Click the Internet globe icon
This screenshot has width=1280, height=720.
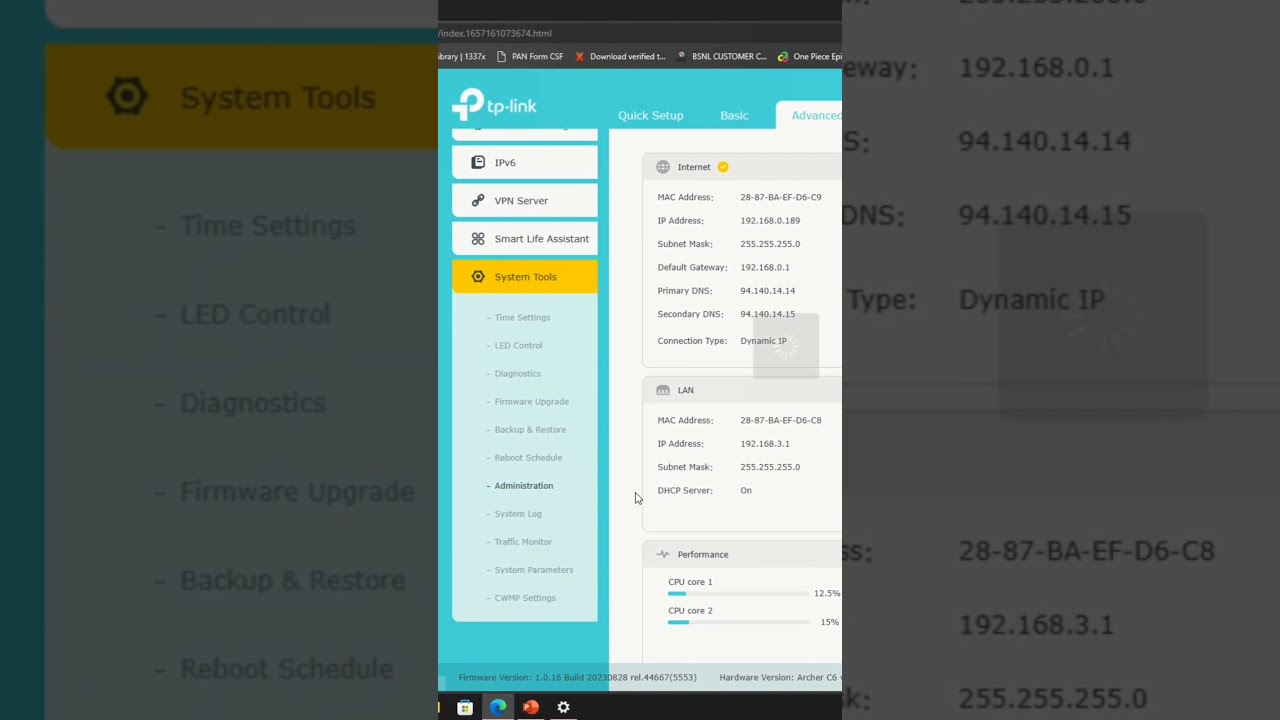[663, 167]
